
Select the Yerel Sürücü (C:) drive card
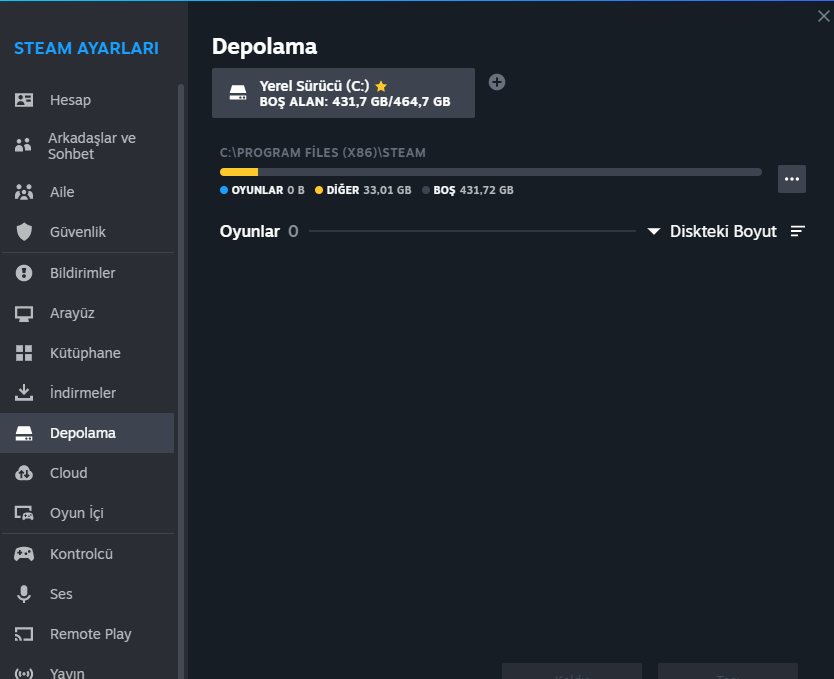click(343, 93)
